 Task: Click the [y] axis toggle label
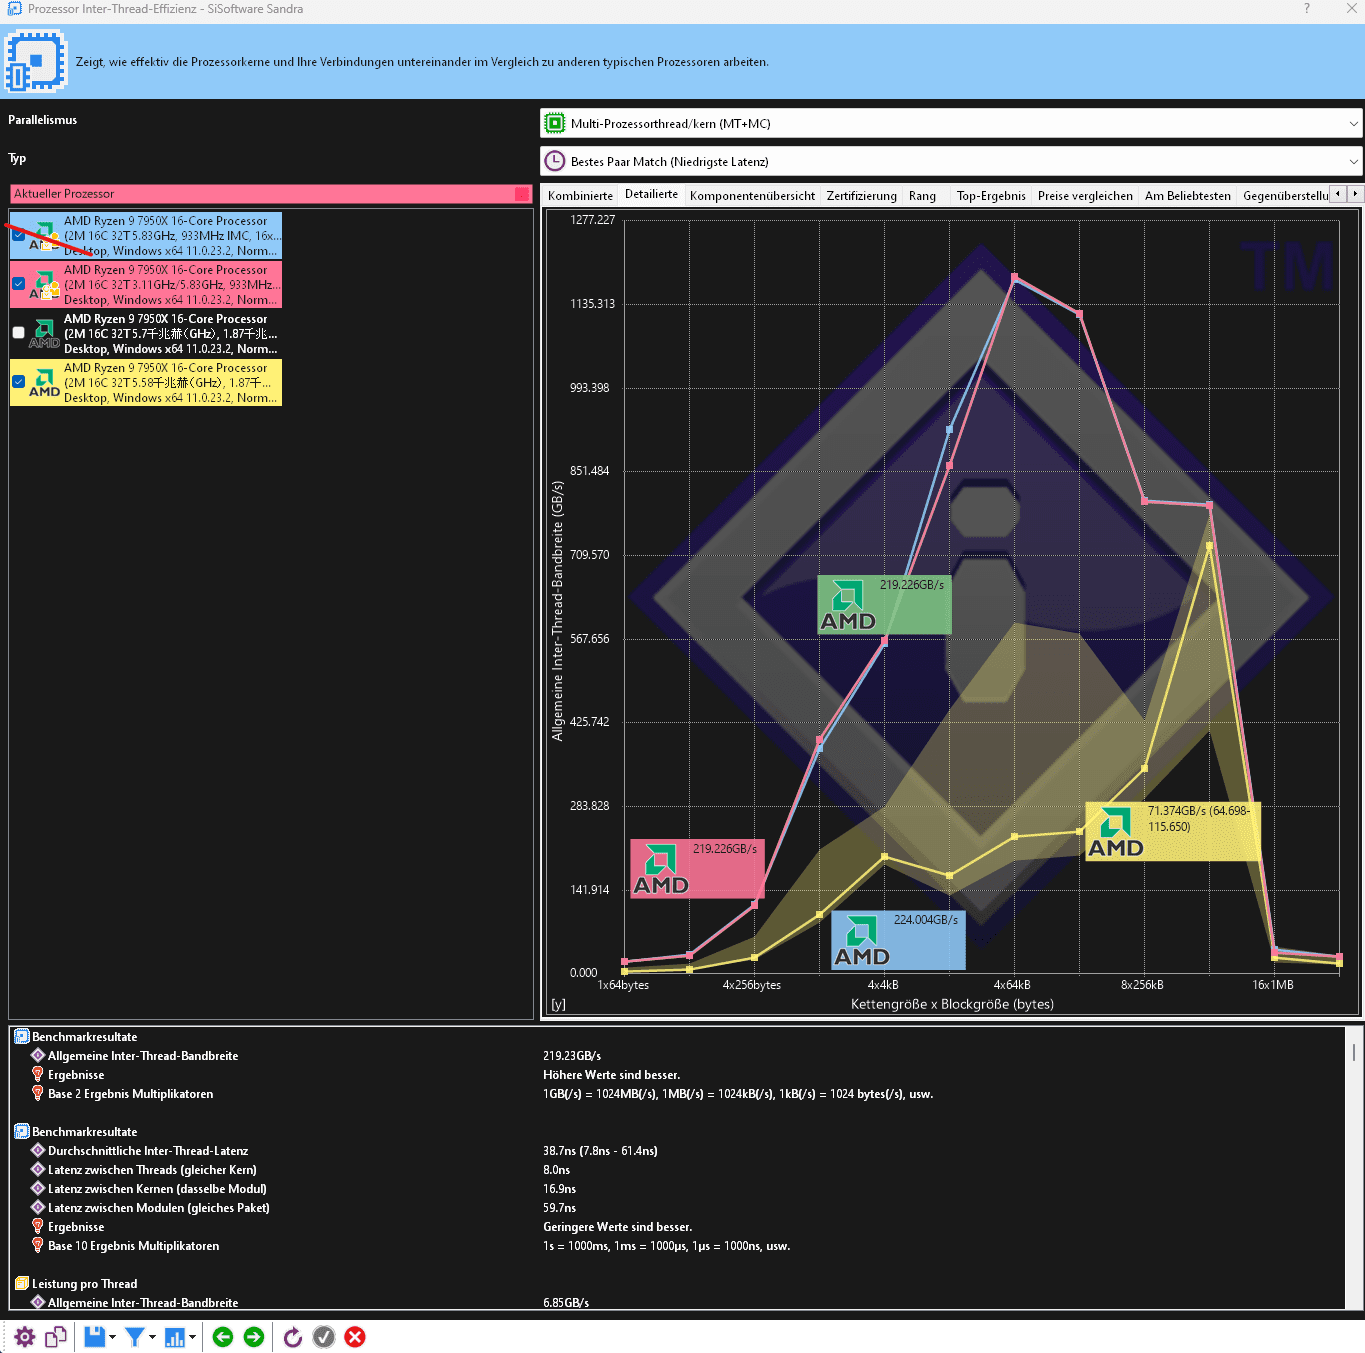coord(558,1005)
